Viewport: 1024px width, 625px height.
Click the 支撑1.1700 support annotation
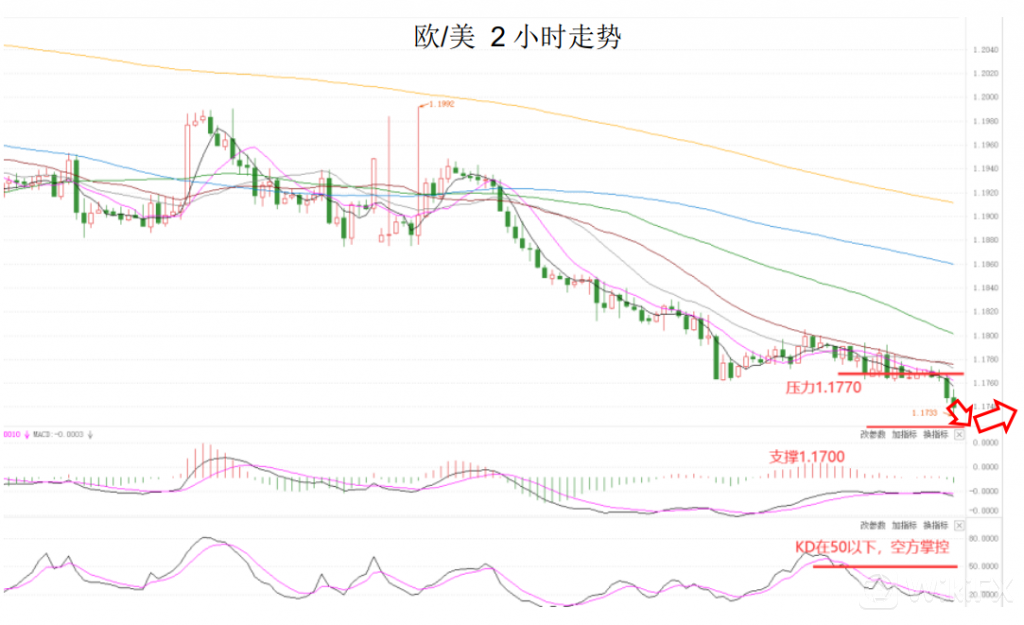[x=806, y=456]
